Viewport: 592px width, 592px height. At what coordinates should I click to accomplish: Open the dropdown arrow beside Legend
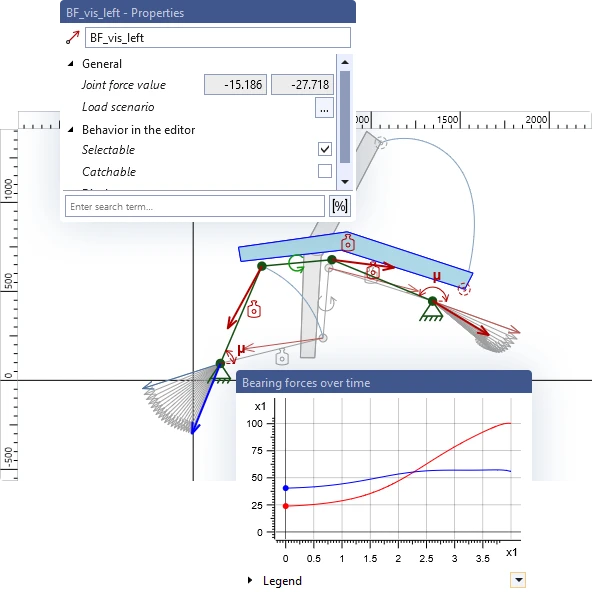(x=518, y=580)
